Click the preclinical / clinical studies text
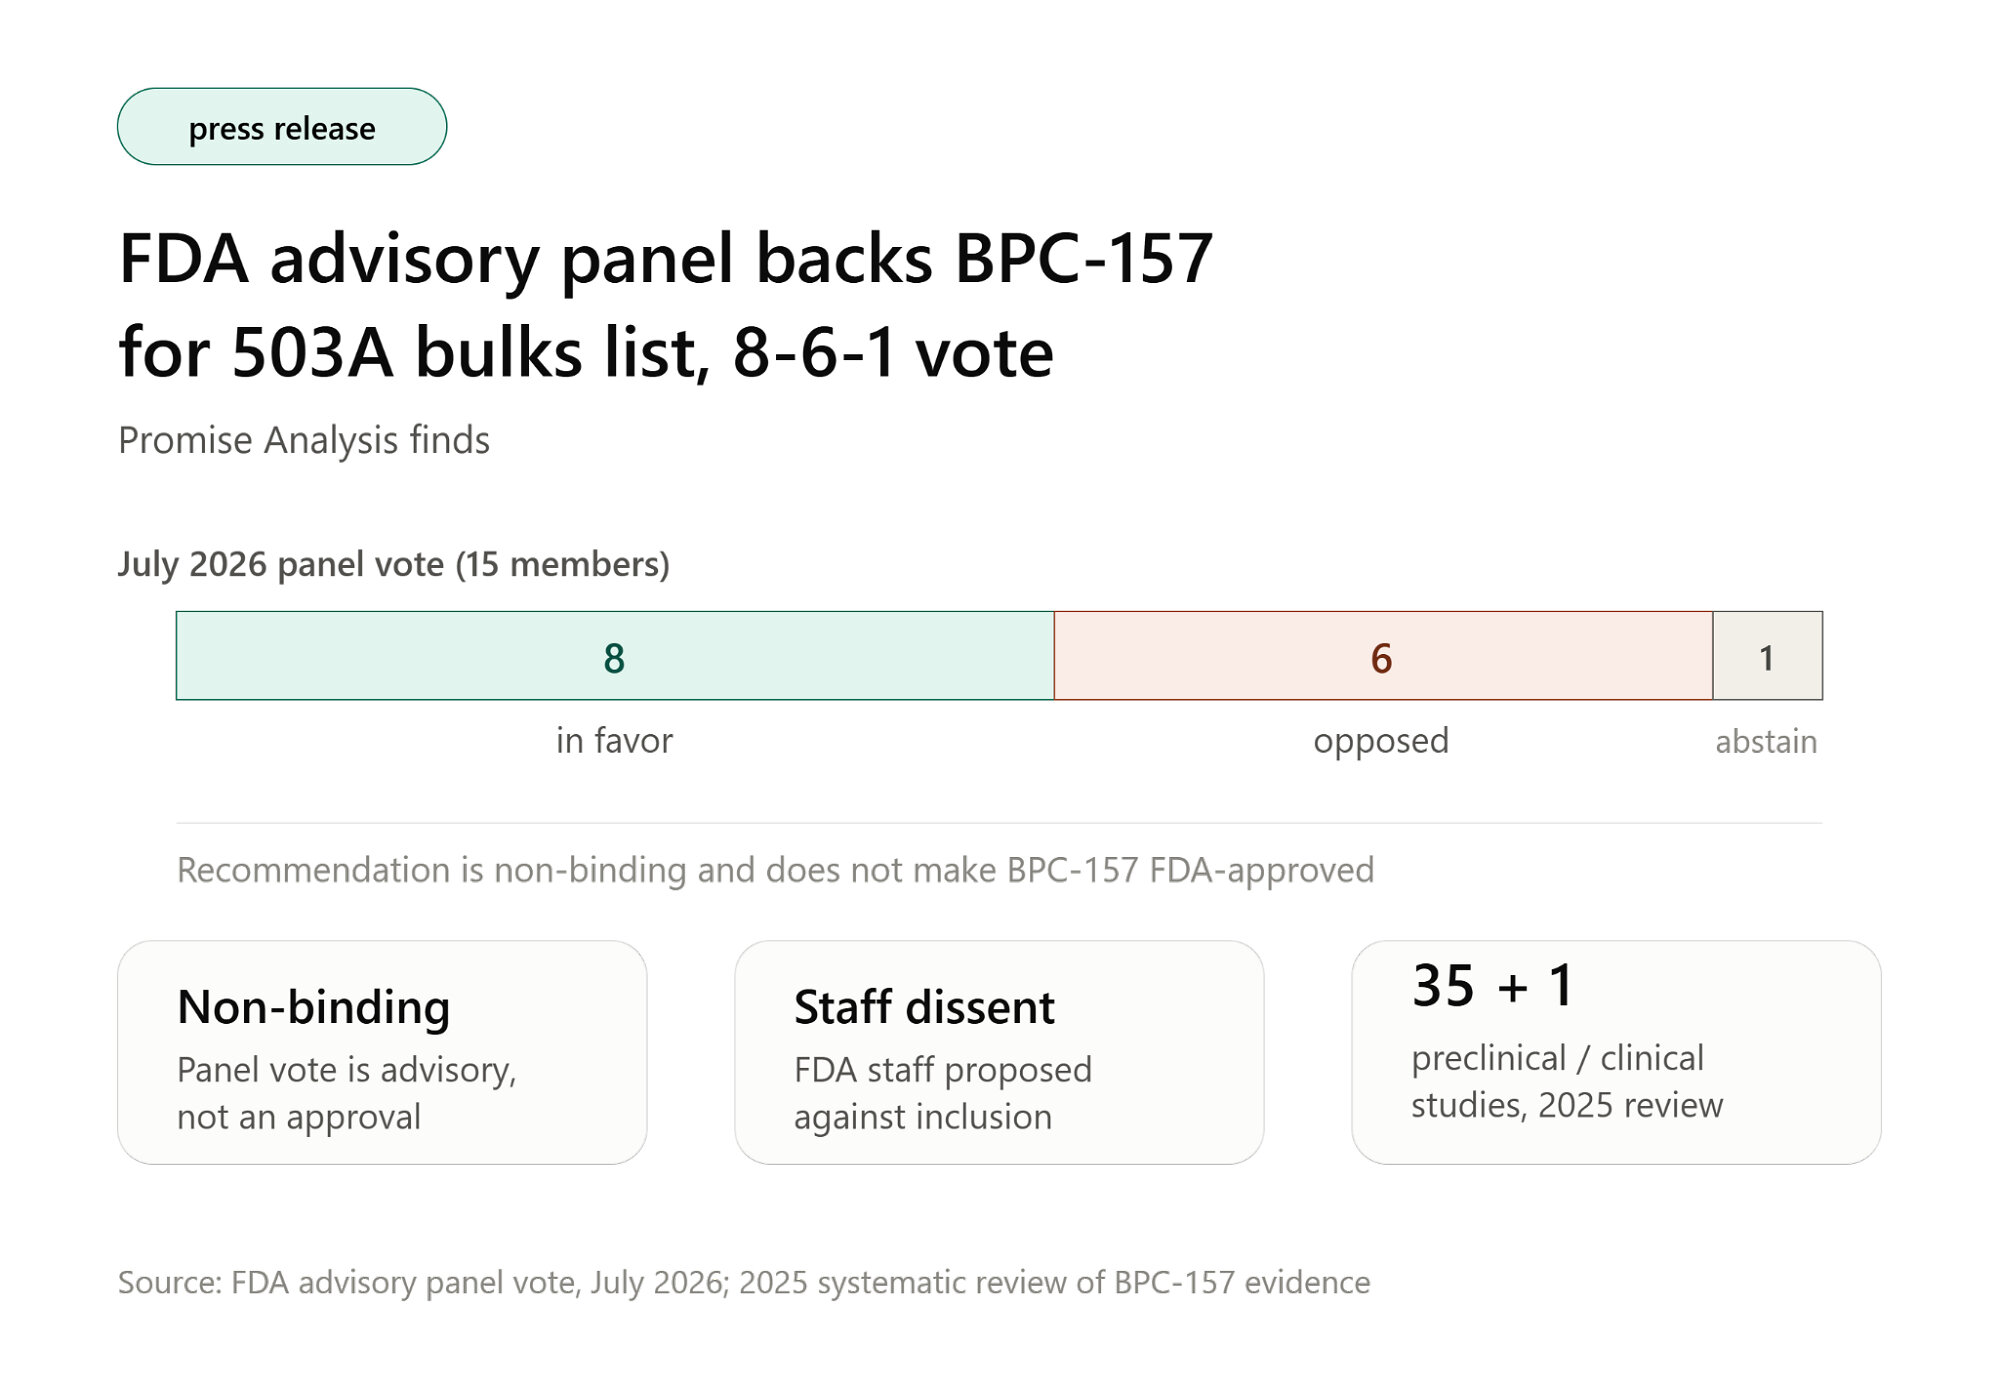 point(1567,1082)
